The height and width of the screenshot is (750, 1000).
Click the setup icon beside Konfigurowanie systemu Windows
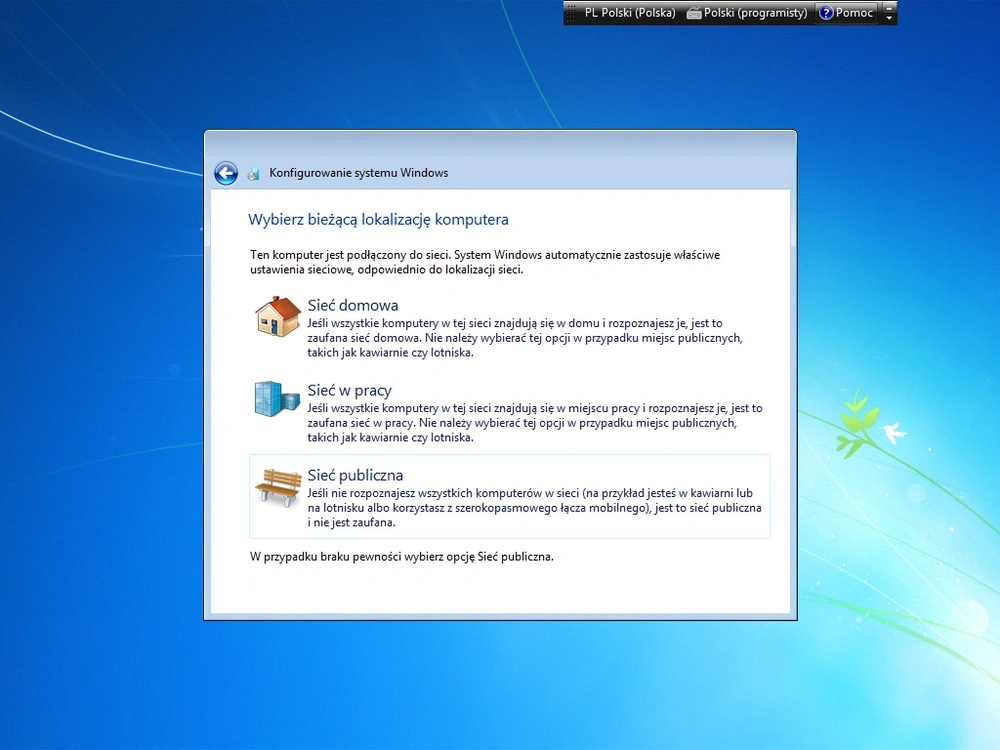(x=254, y=173)
